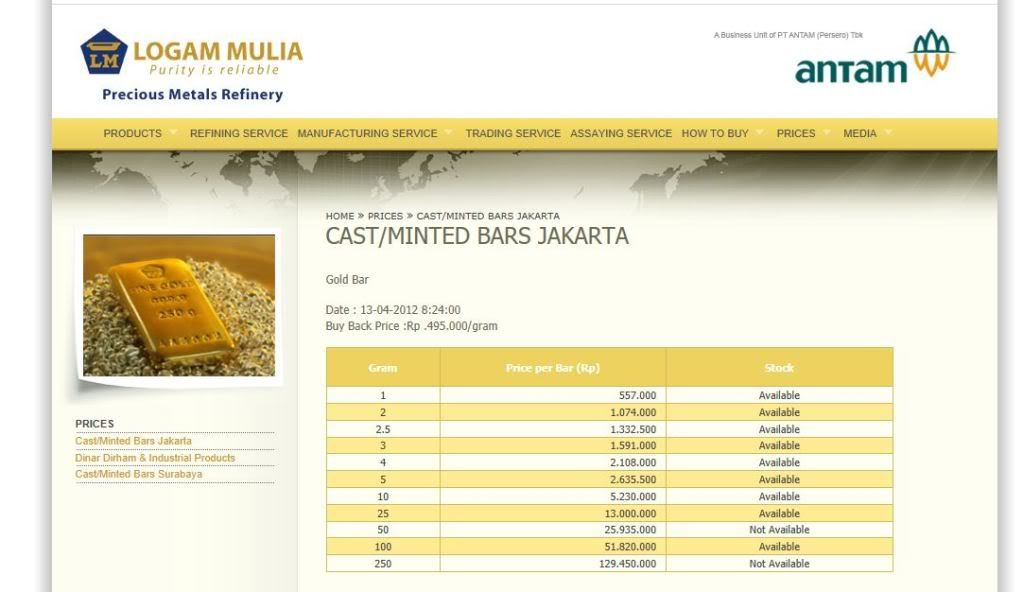Go to ASSAYING SERVICE
Screen dimensions: 1023x592
[x=621, y=133]
